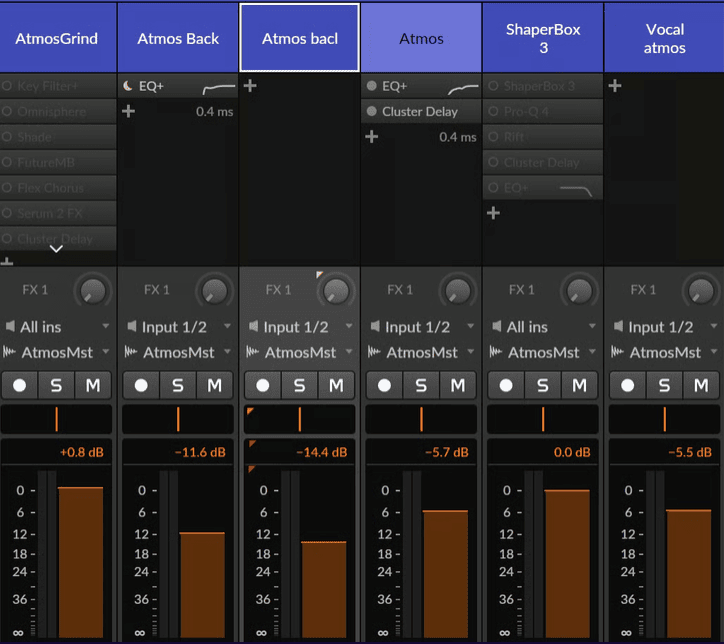Mute the Vocal atmos track
This screenshot has width=724, height=644.
pyautogui.click(x=701, y=385)
